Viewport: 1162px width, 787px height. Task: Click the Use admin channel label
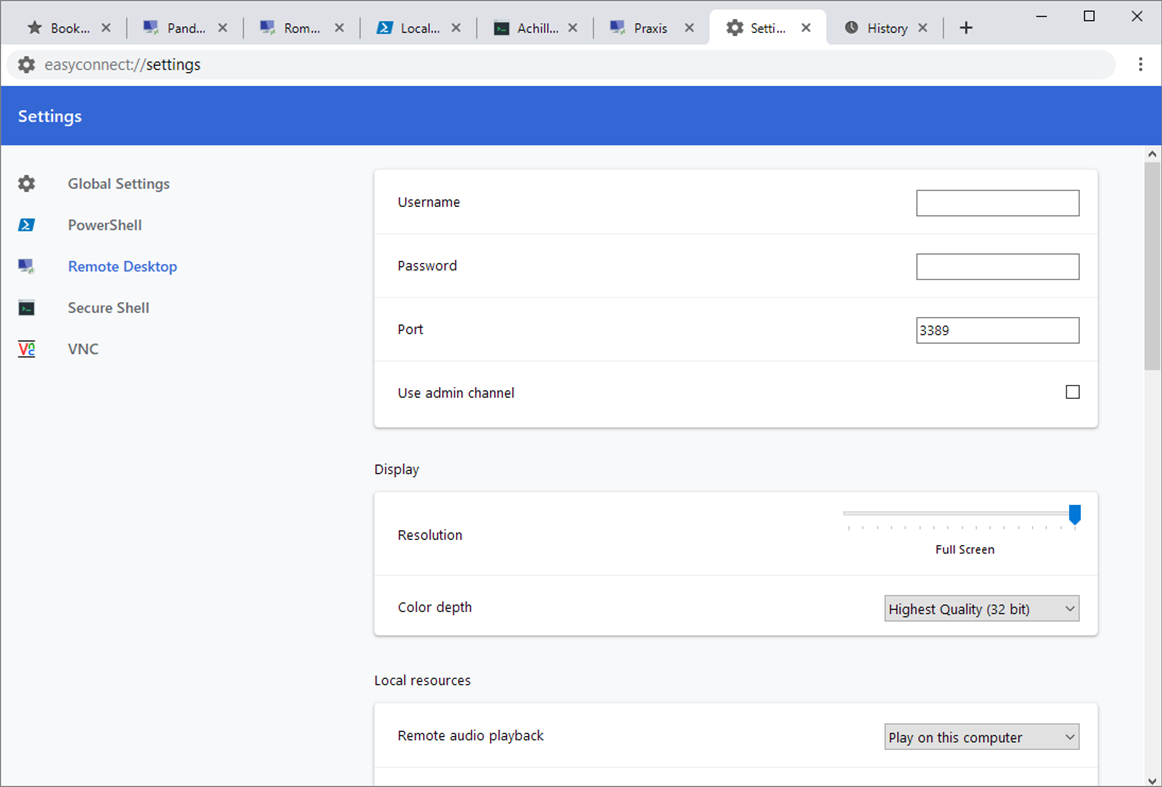click(x=456, y=393)
